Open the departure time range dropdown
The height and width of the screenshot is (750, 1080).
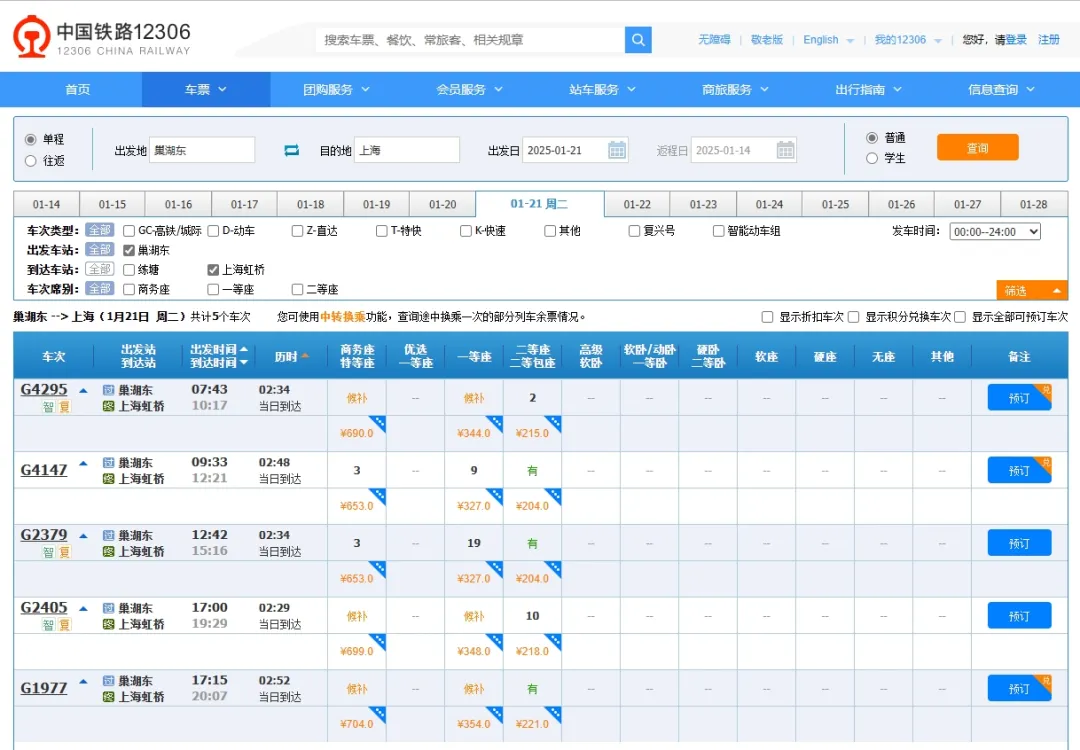click(x=995, y=231)
